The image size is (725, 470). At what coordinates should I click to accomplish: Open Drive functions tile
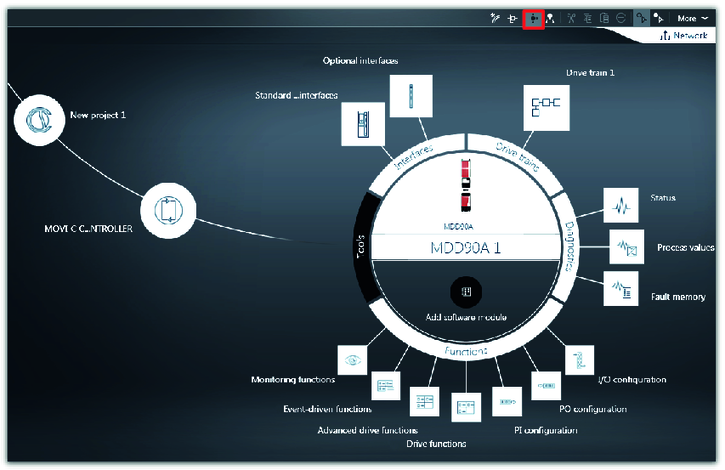pos(466,409)
